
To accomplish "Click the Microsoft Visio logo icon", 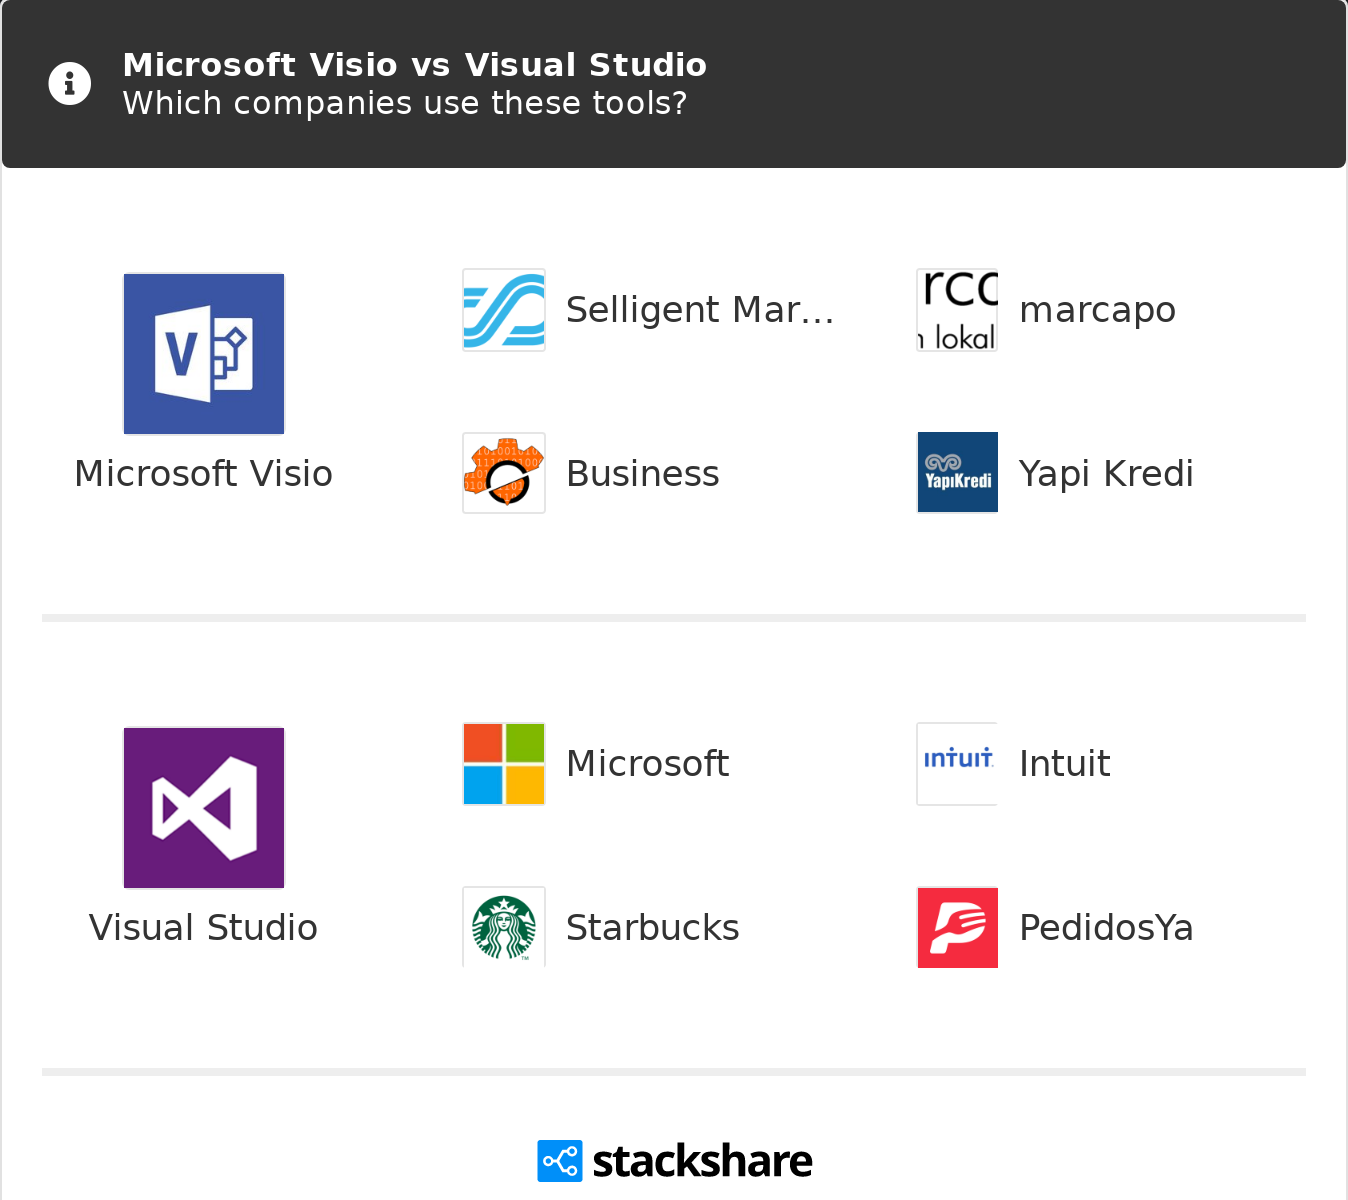I will [203, 353].
